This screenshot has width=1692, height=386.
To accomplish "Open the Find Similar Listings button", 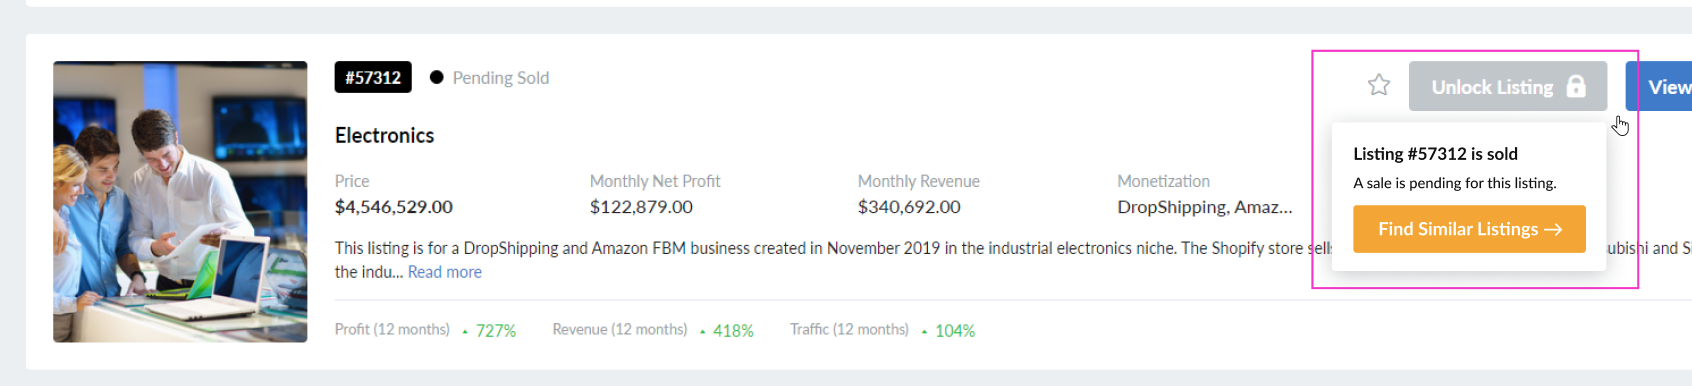I will 1469,229.
